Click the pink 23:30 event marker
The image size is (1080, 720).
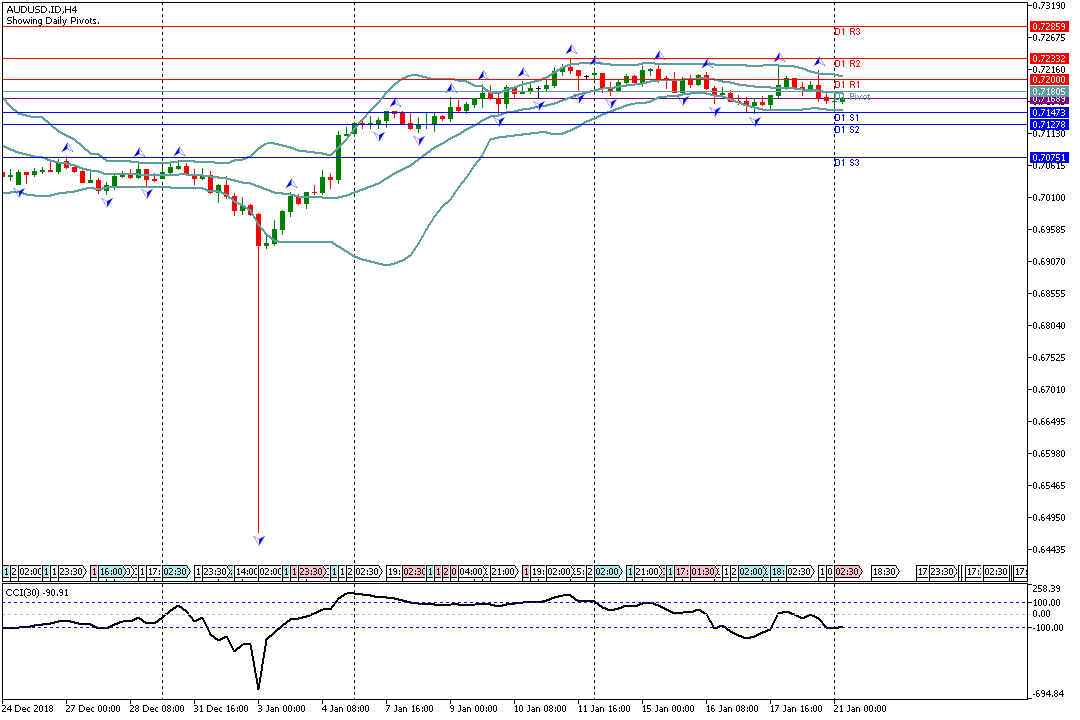pyautogui.click(x=311, y=572)
